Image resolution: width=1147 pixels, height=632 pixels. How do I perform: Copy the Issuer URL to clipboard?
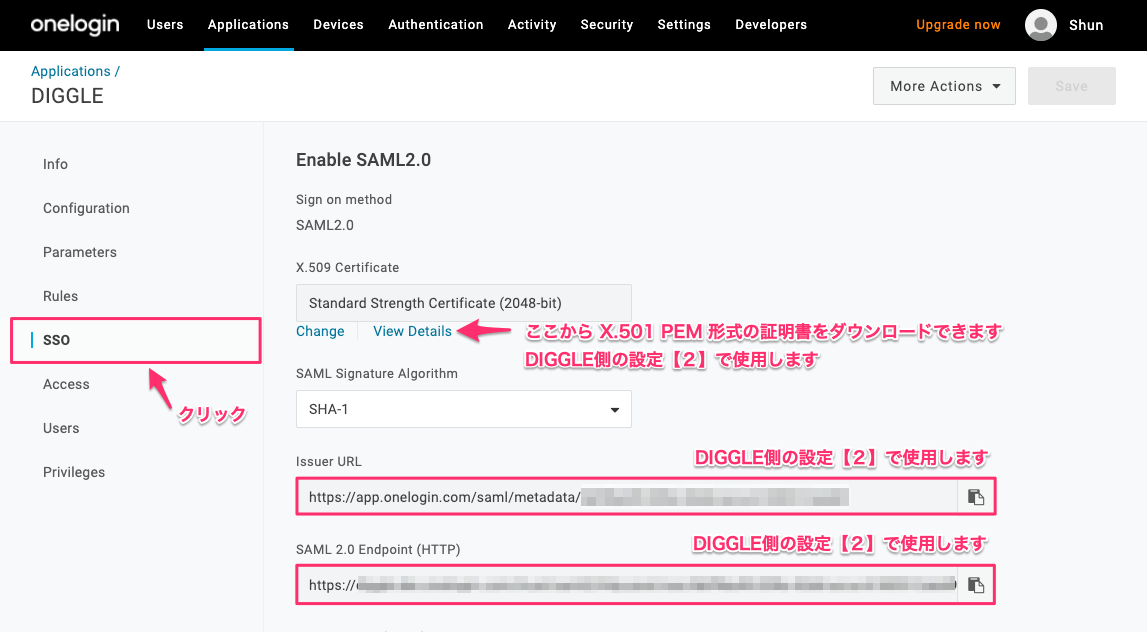pos(976,497)
